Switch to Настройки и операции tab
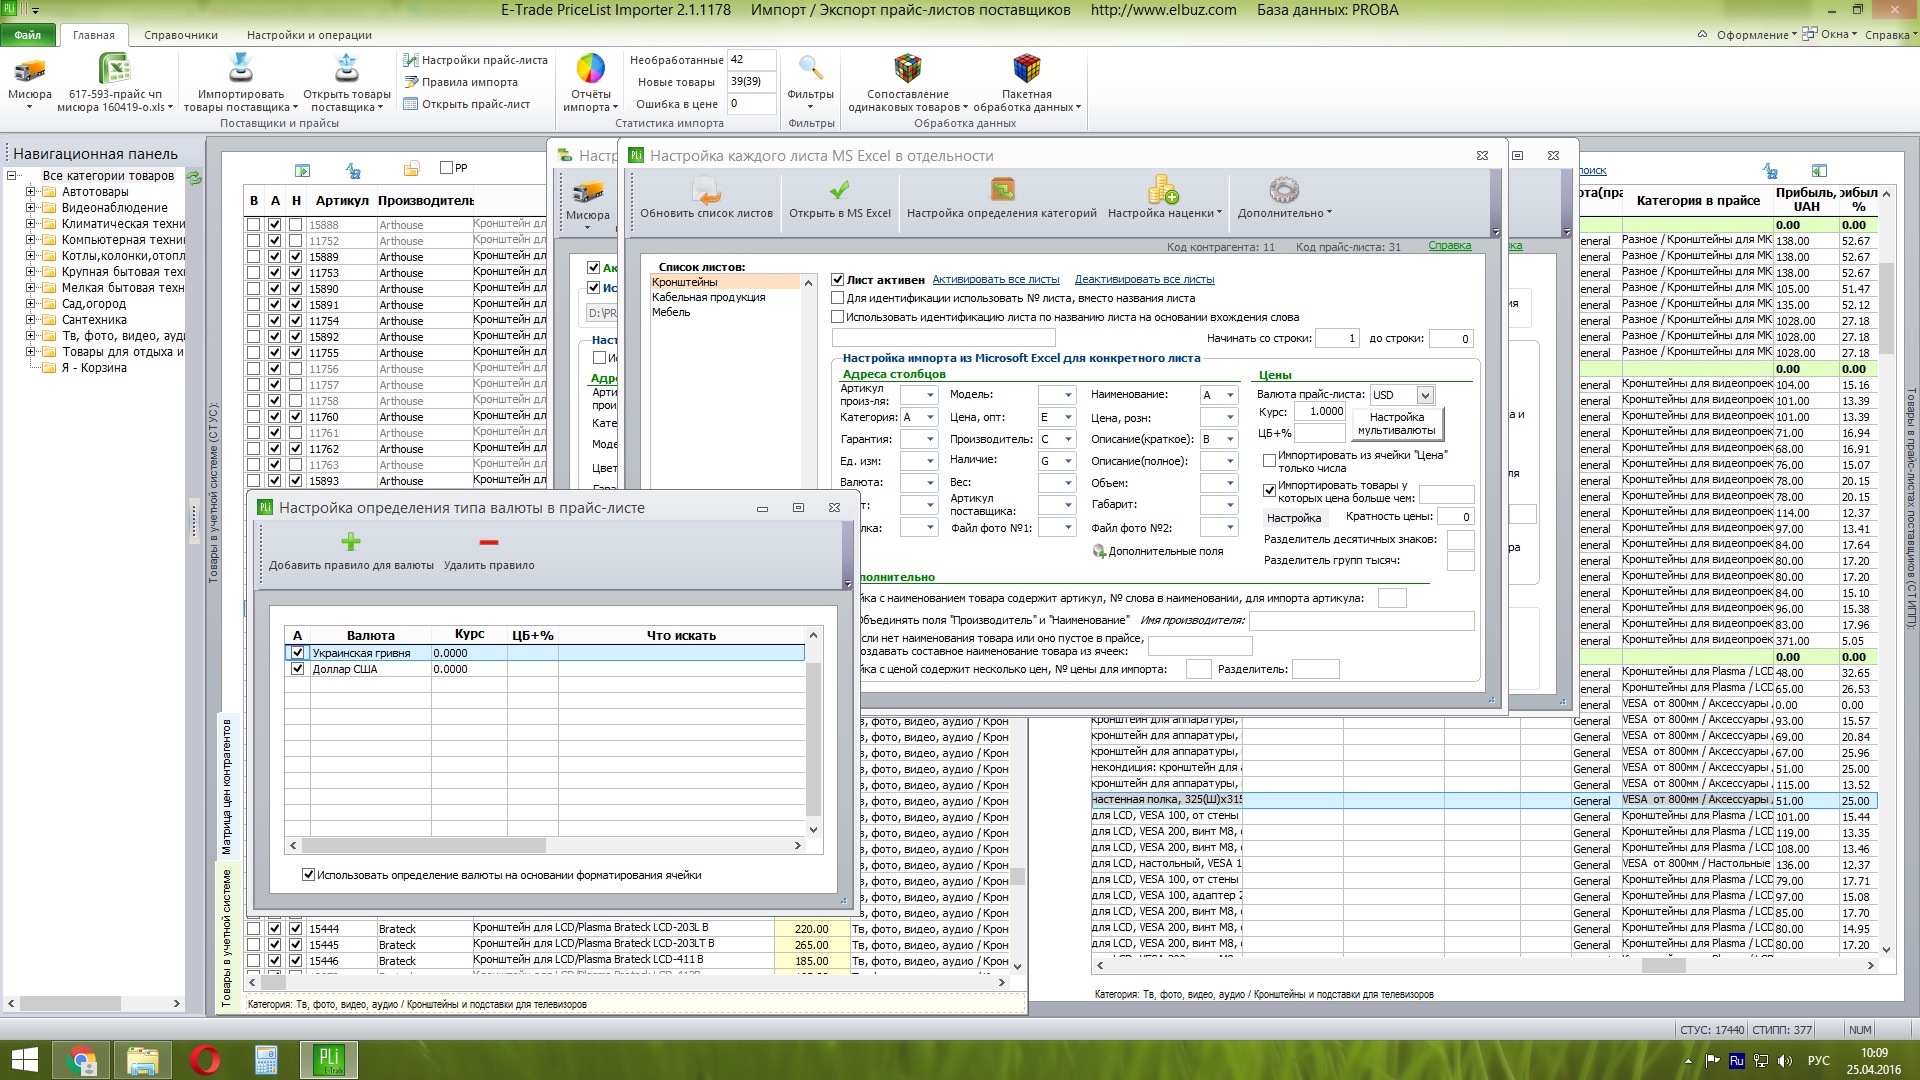The width and height of the screenshot is (1920, 1080). (x=309, y=35)
